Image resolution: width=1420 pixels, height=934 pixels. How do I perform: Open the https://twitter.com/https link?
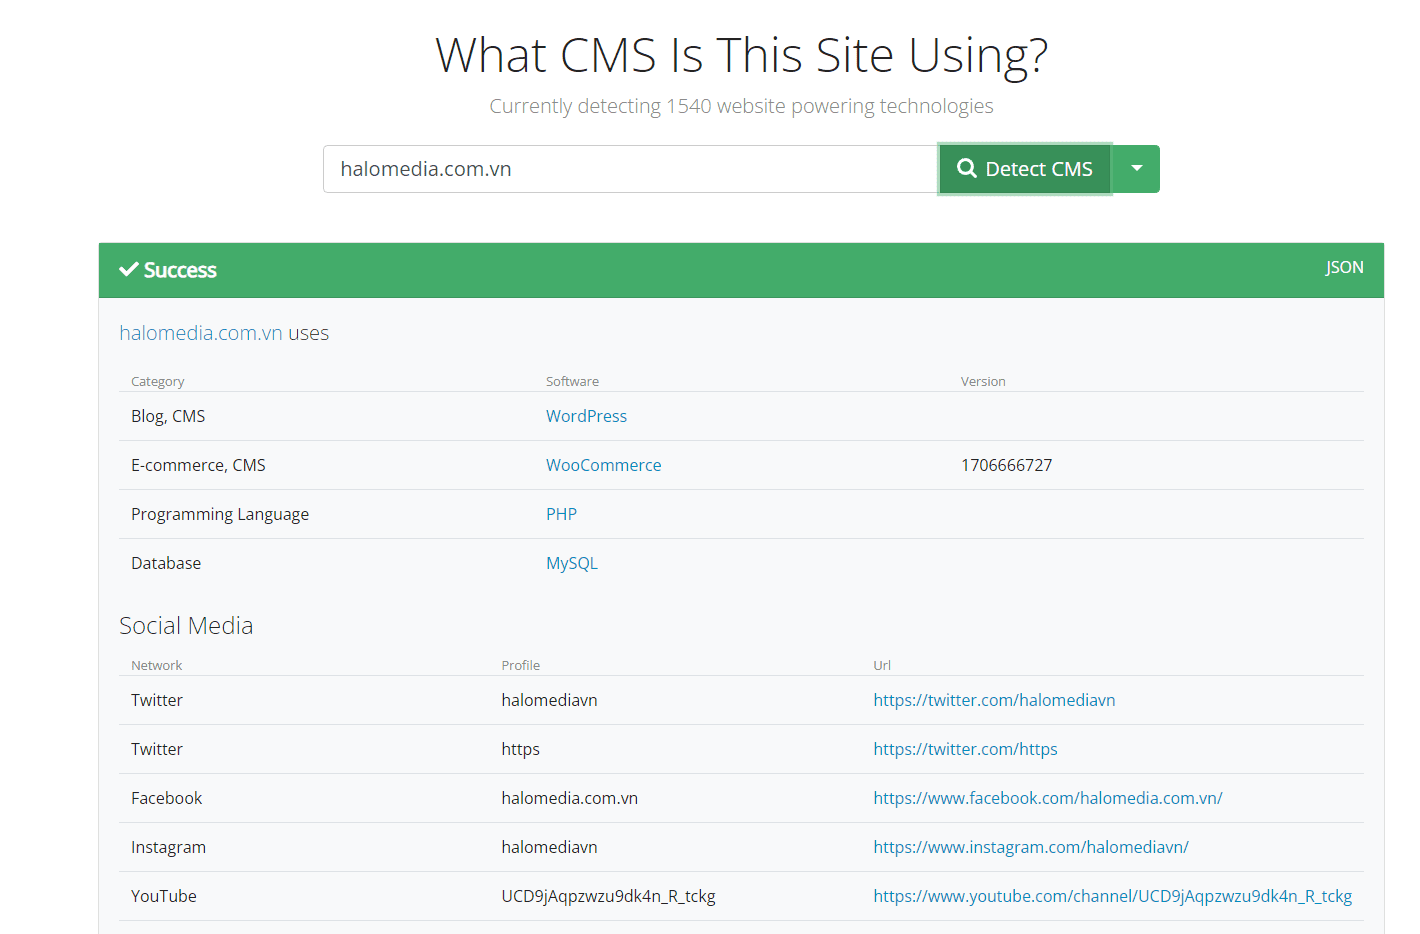[x=965, y=748]
